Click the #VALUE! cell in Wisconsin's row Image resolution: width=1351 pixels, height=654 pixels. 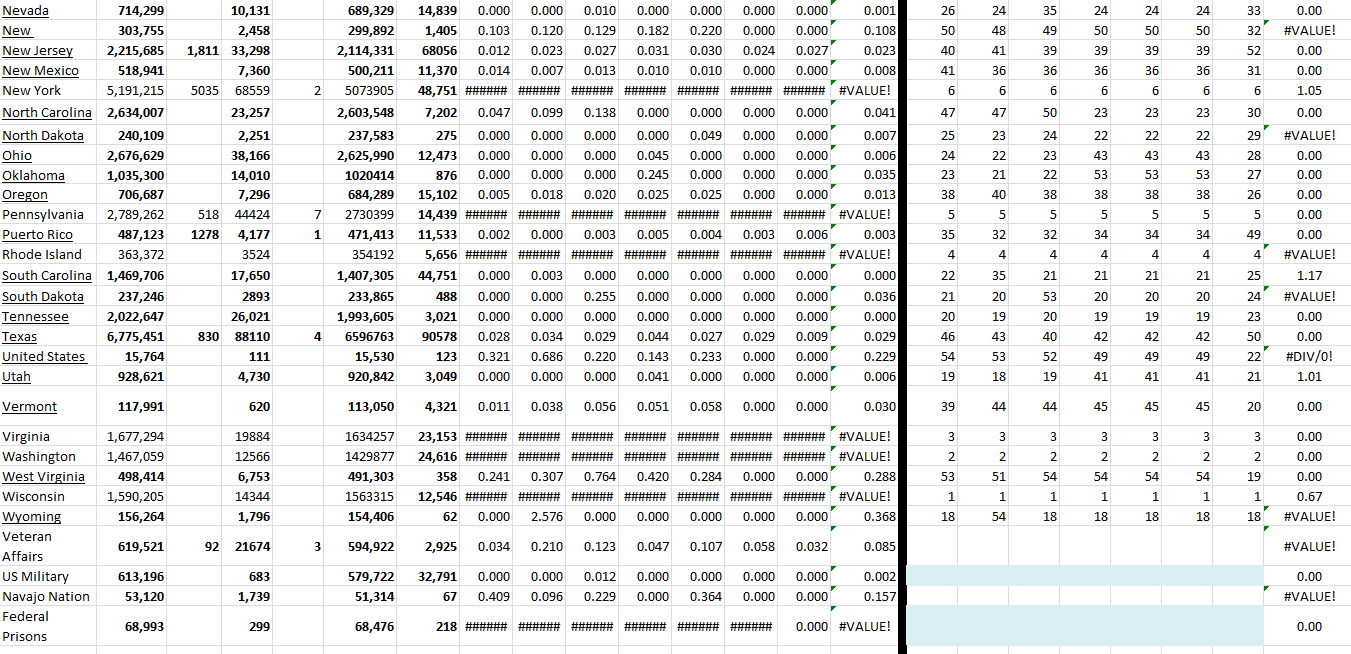(866, 496)
